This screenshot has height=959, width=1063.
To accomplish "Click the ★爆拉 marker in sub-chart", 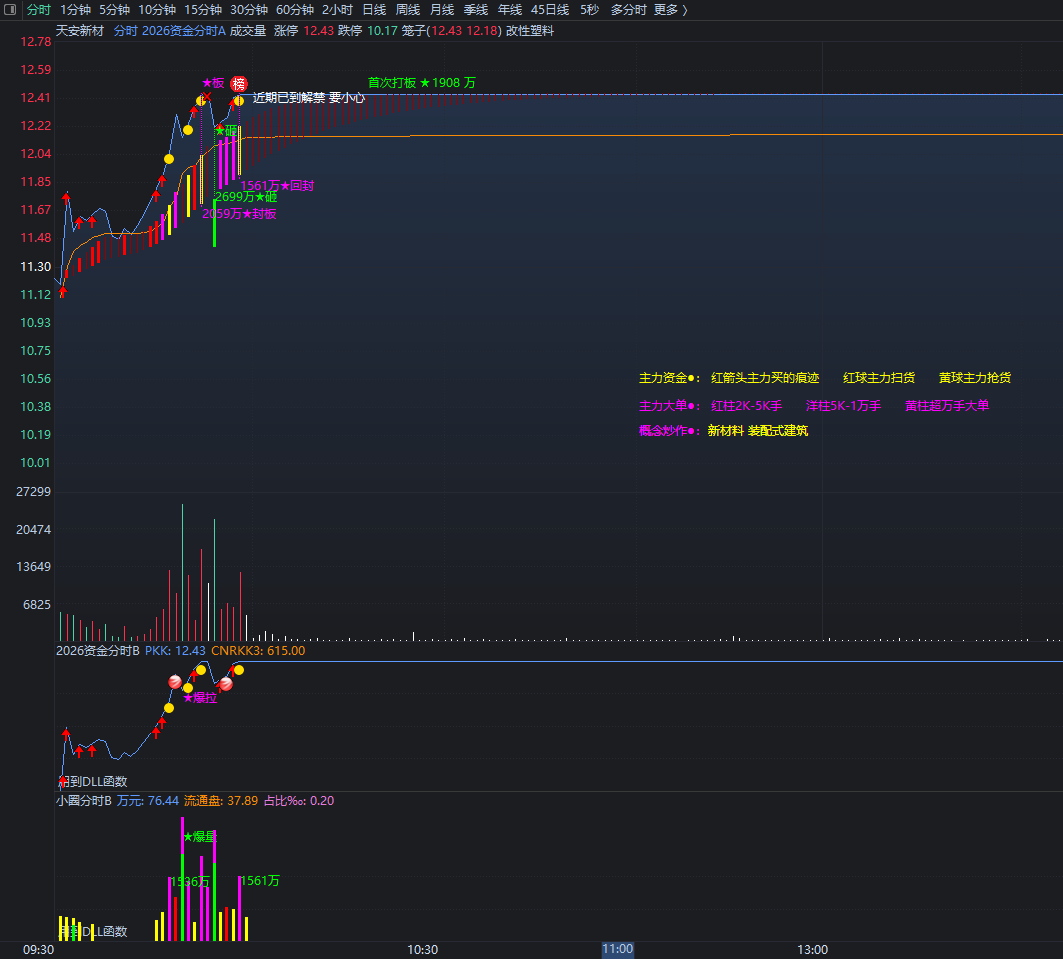I will [x=200, y=698].
